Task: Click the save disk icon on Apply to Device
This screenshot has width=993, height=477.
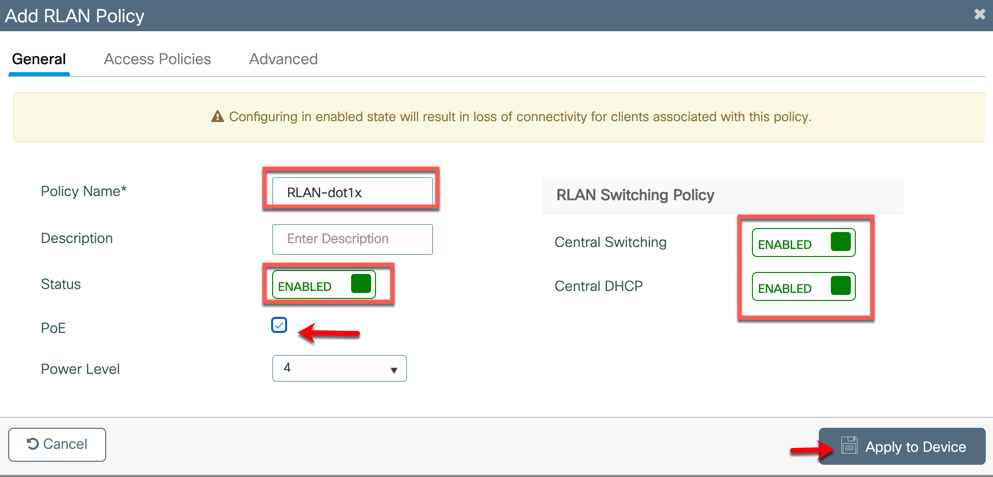Action: click(849, 446)
